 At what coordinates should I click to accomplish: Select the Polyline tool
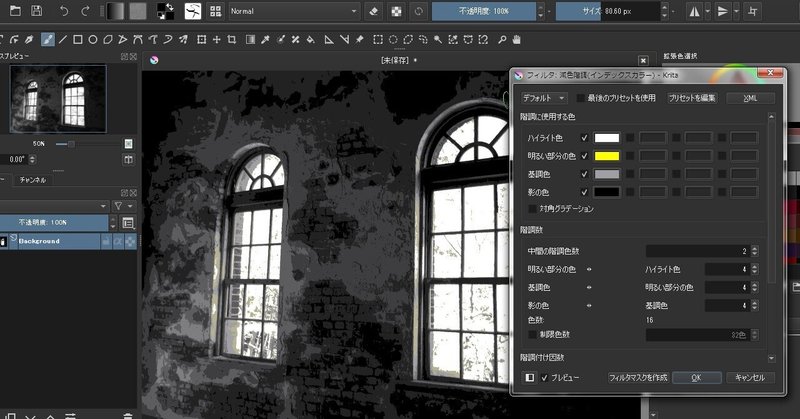122,39
